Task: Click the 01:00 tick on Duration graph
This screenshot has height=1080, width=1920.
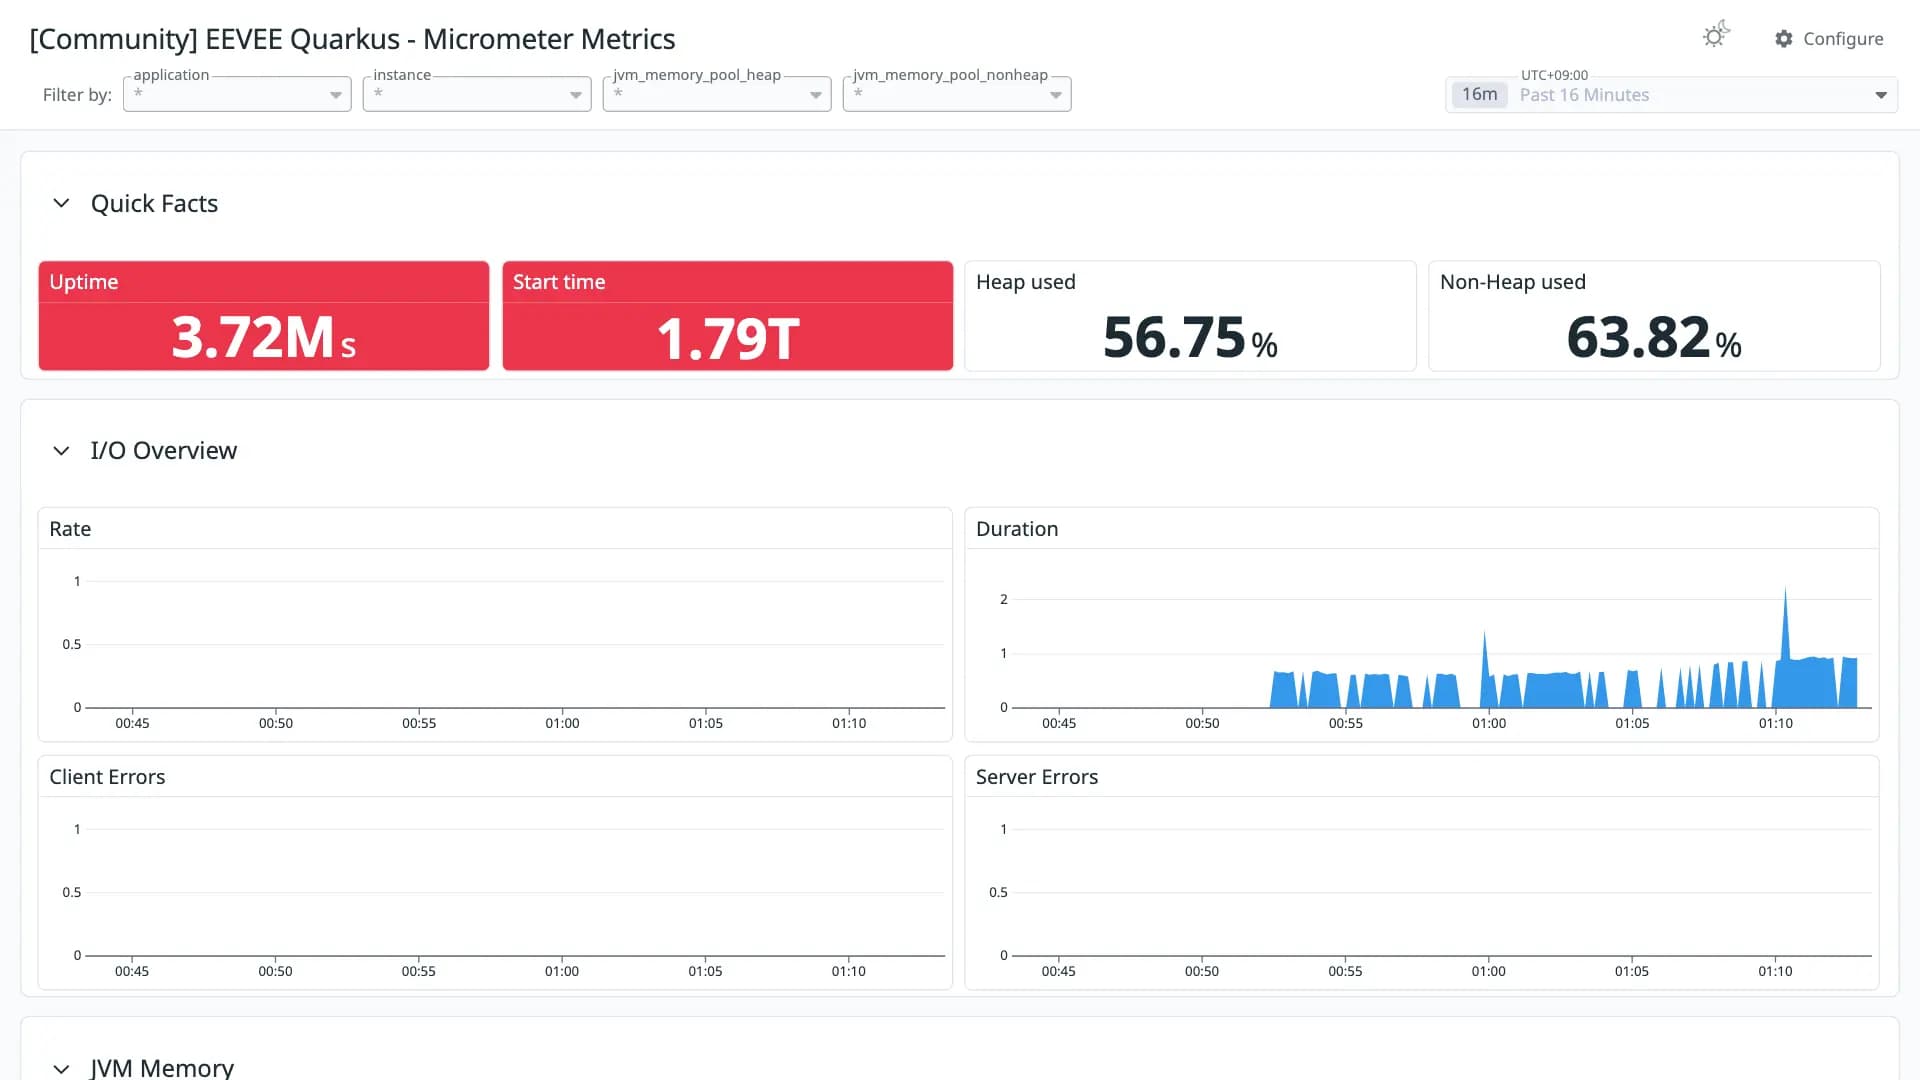Action: click(1488, 723)
